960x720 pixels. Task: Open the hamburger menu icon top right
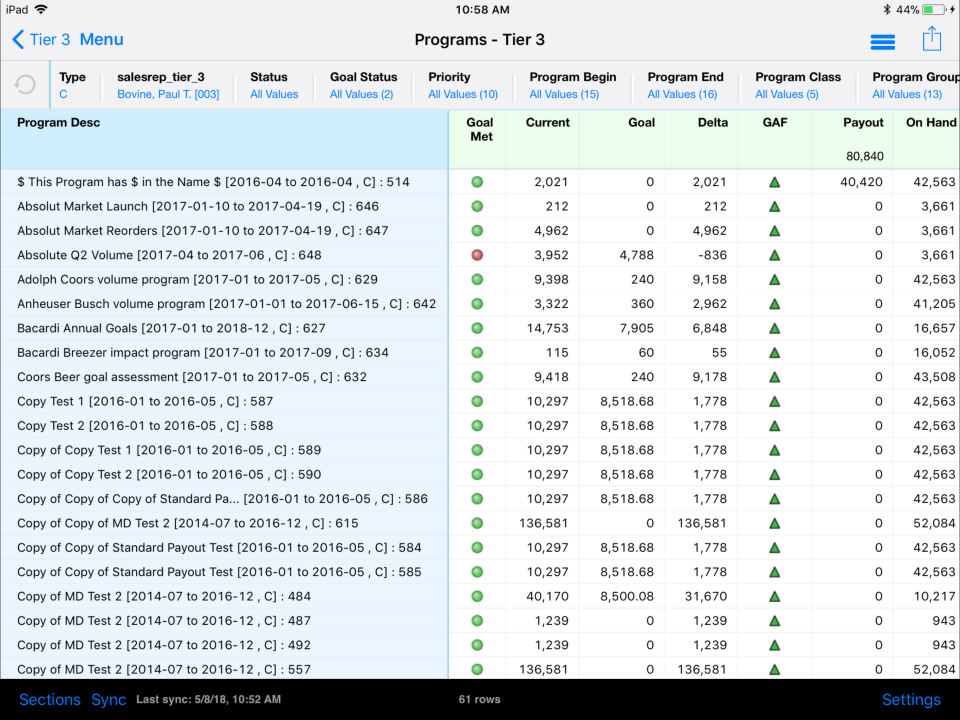click(x=881, y=41)
